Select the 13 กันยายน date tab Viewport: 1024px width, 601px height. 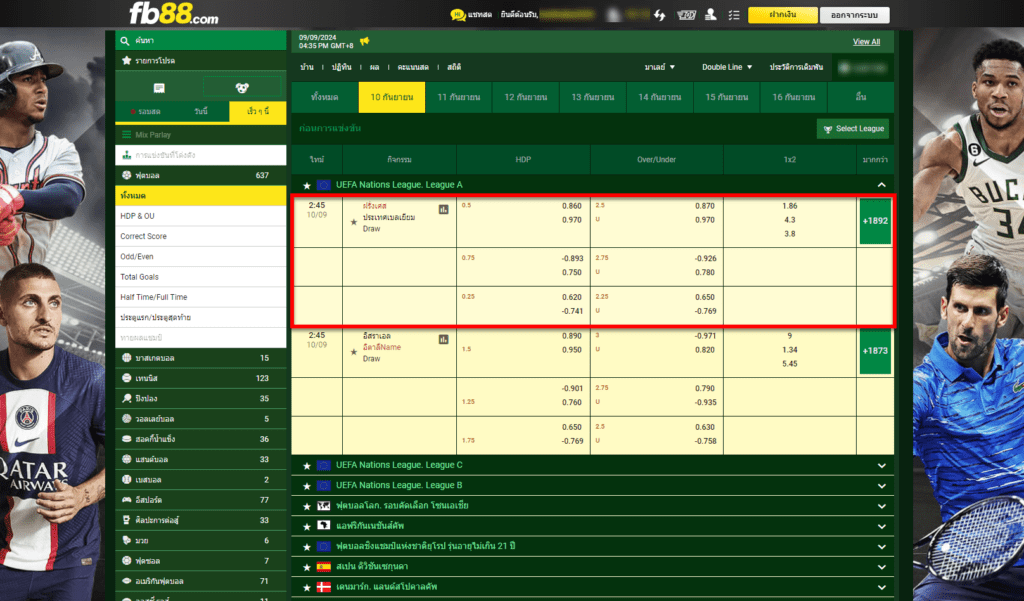[592, 97]
